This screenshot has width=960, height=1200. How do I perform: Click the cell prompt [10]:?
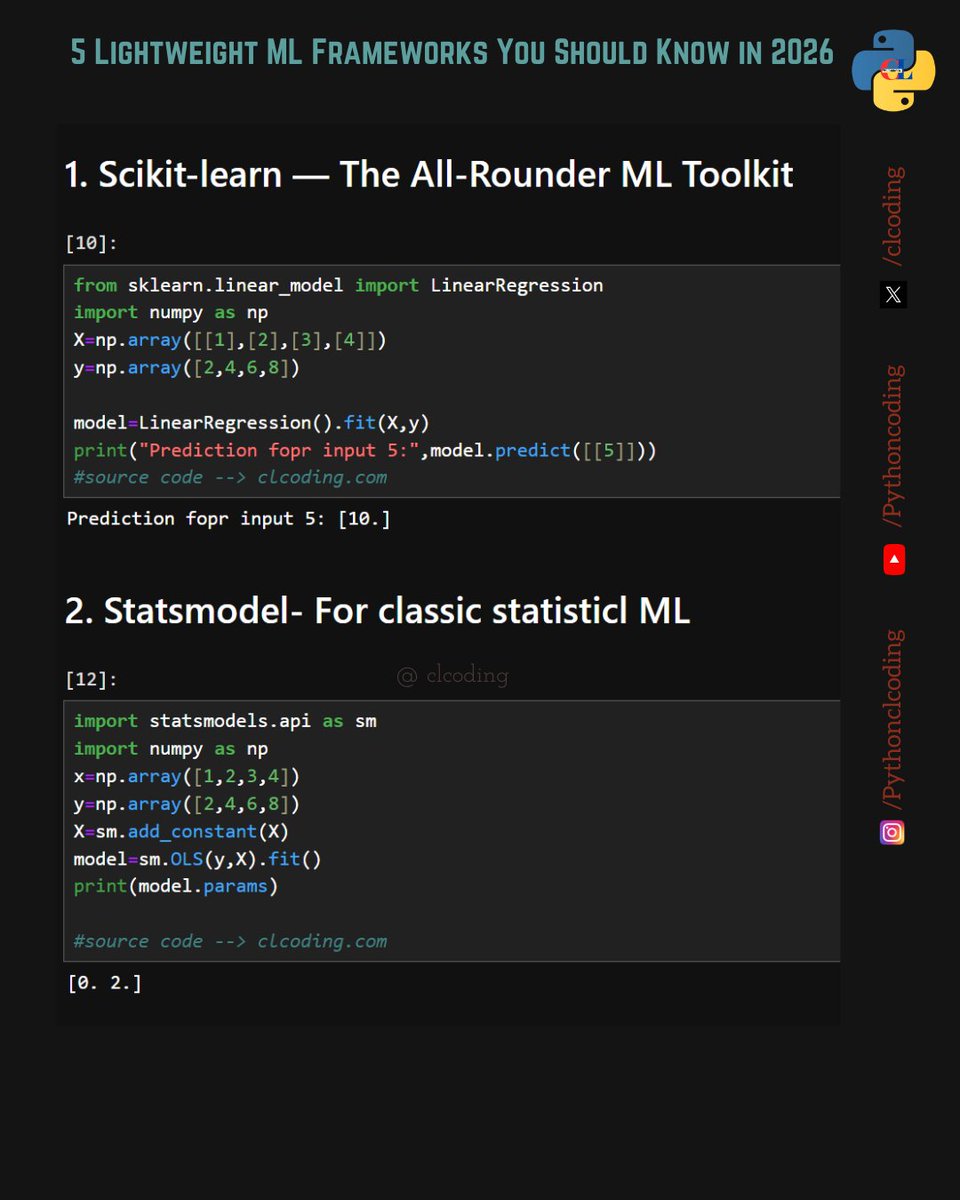(92, 243)
